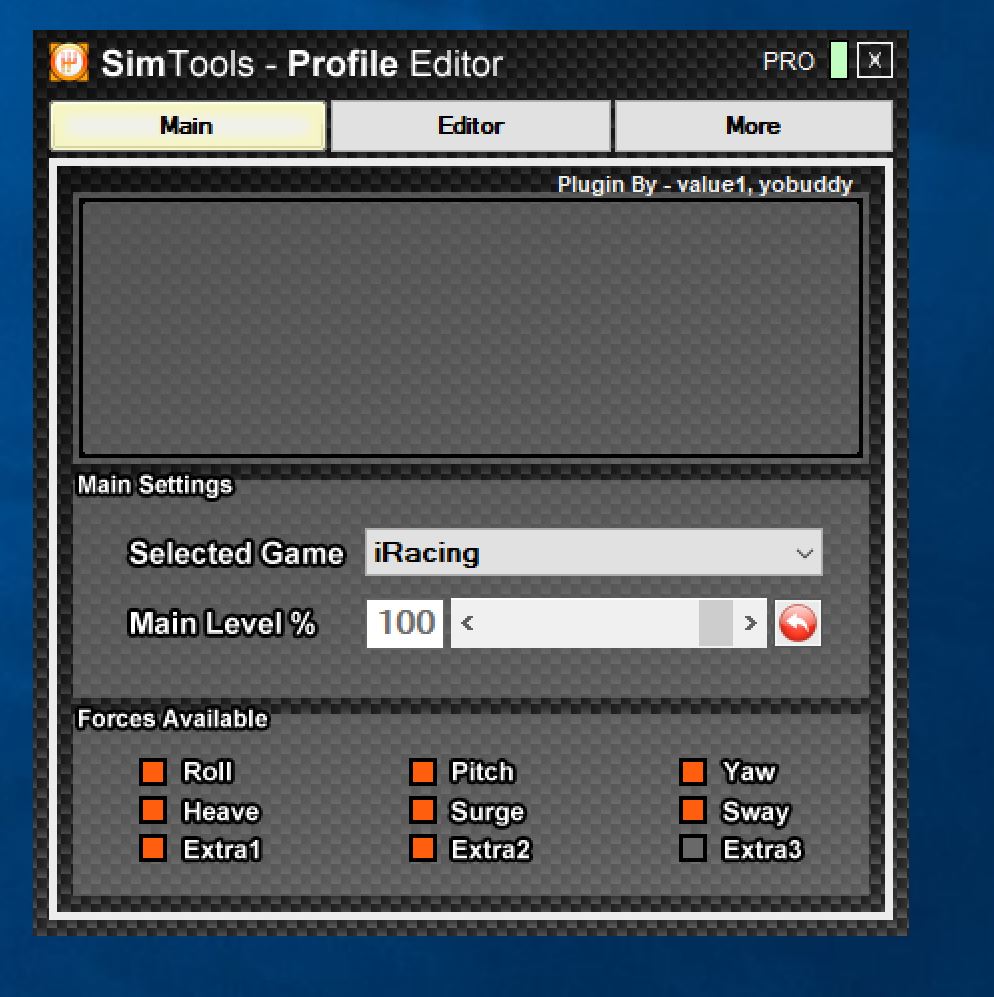994x997 pixels.
Task: Toggle the Pitch force indicator
Action: point(423,772)
